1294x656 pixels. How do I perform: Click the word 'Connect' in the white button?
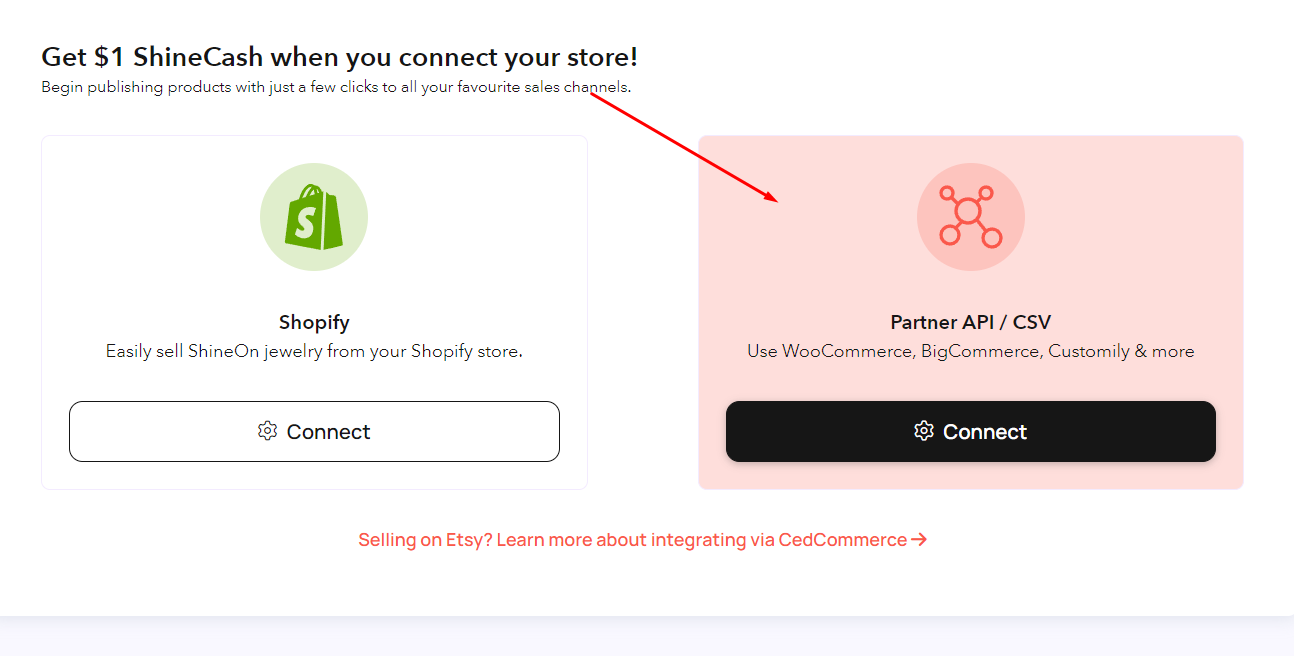[x=328, y=432]
